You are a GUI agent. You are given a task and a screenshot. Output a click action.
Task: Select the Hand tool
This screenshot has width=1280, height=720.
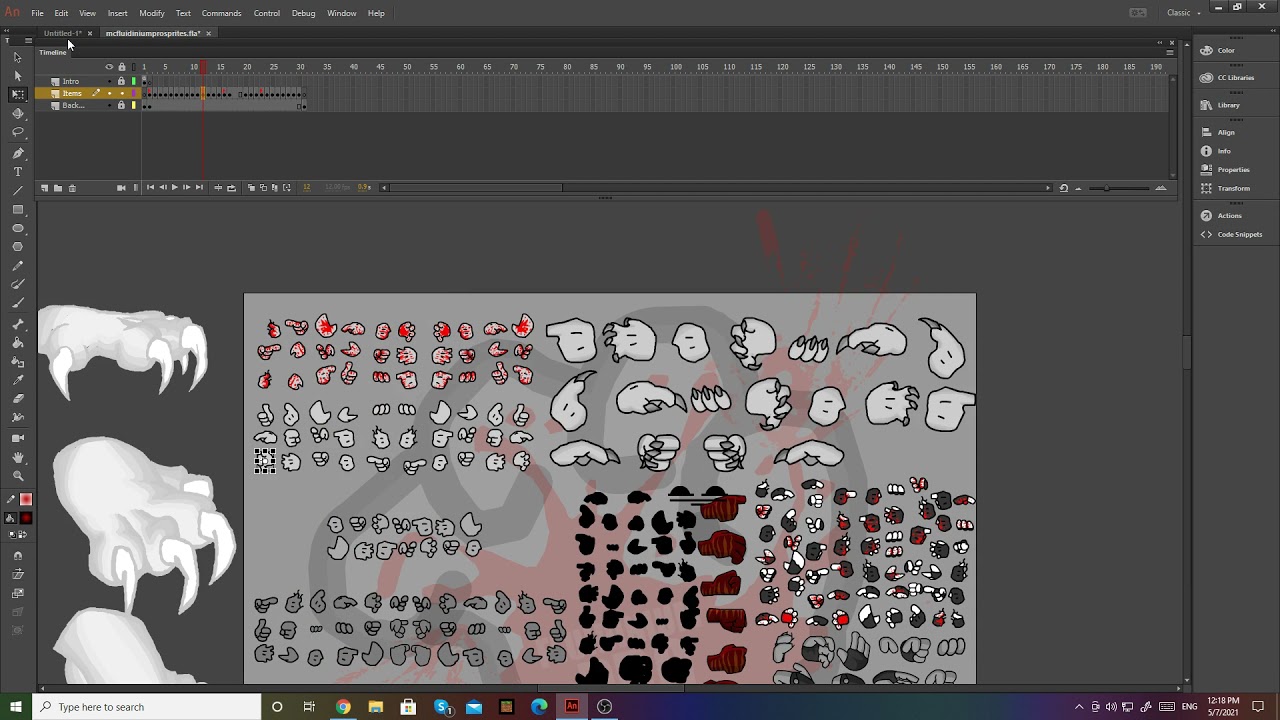click(x=17, y=457)
